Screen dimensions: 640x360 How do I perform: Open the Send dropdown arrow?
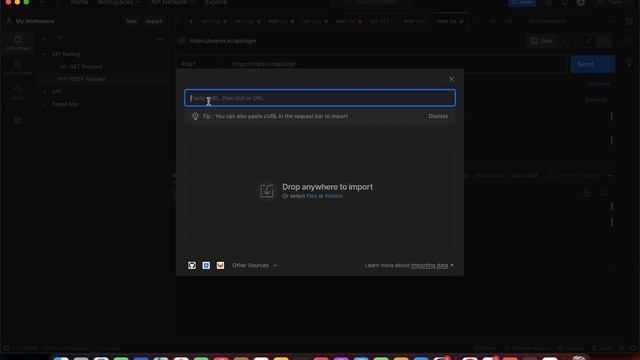[608, 64]
